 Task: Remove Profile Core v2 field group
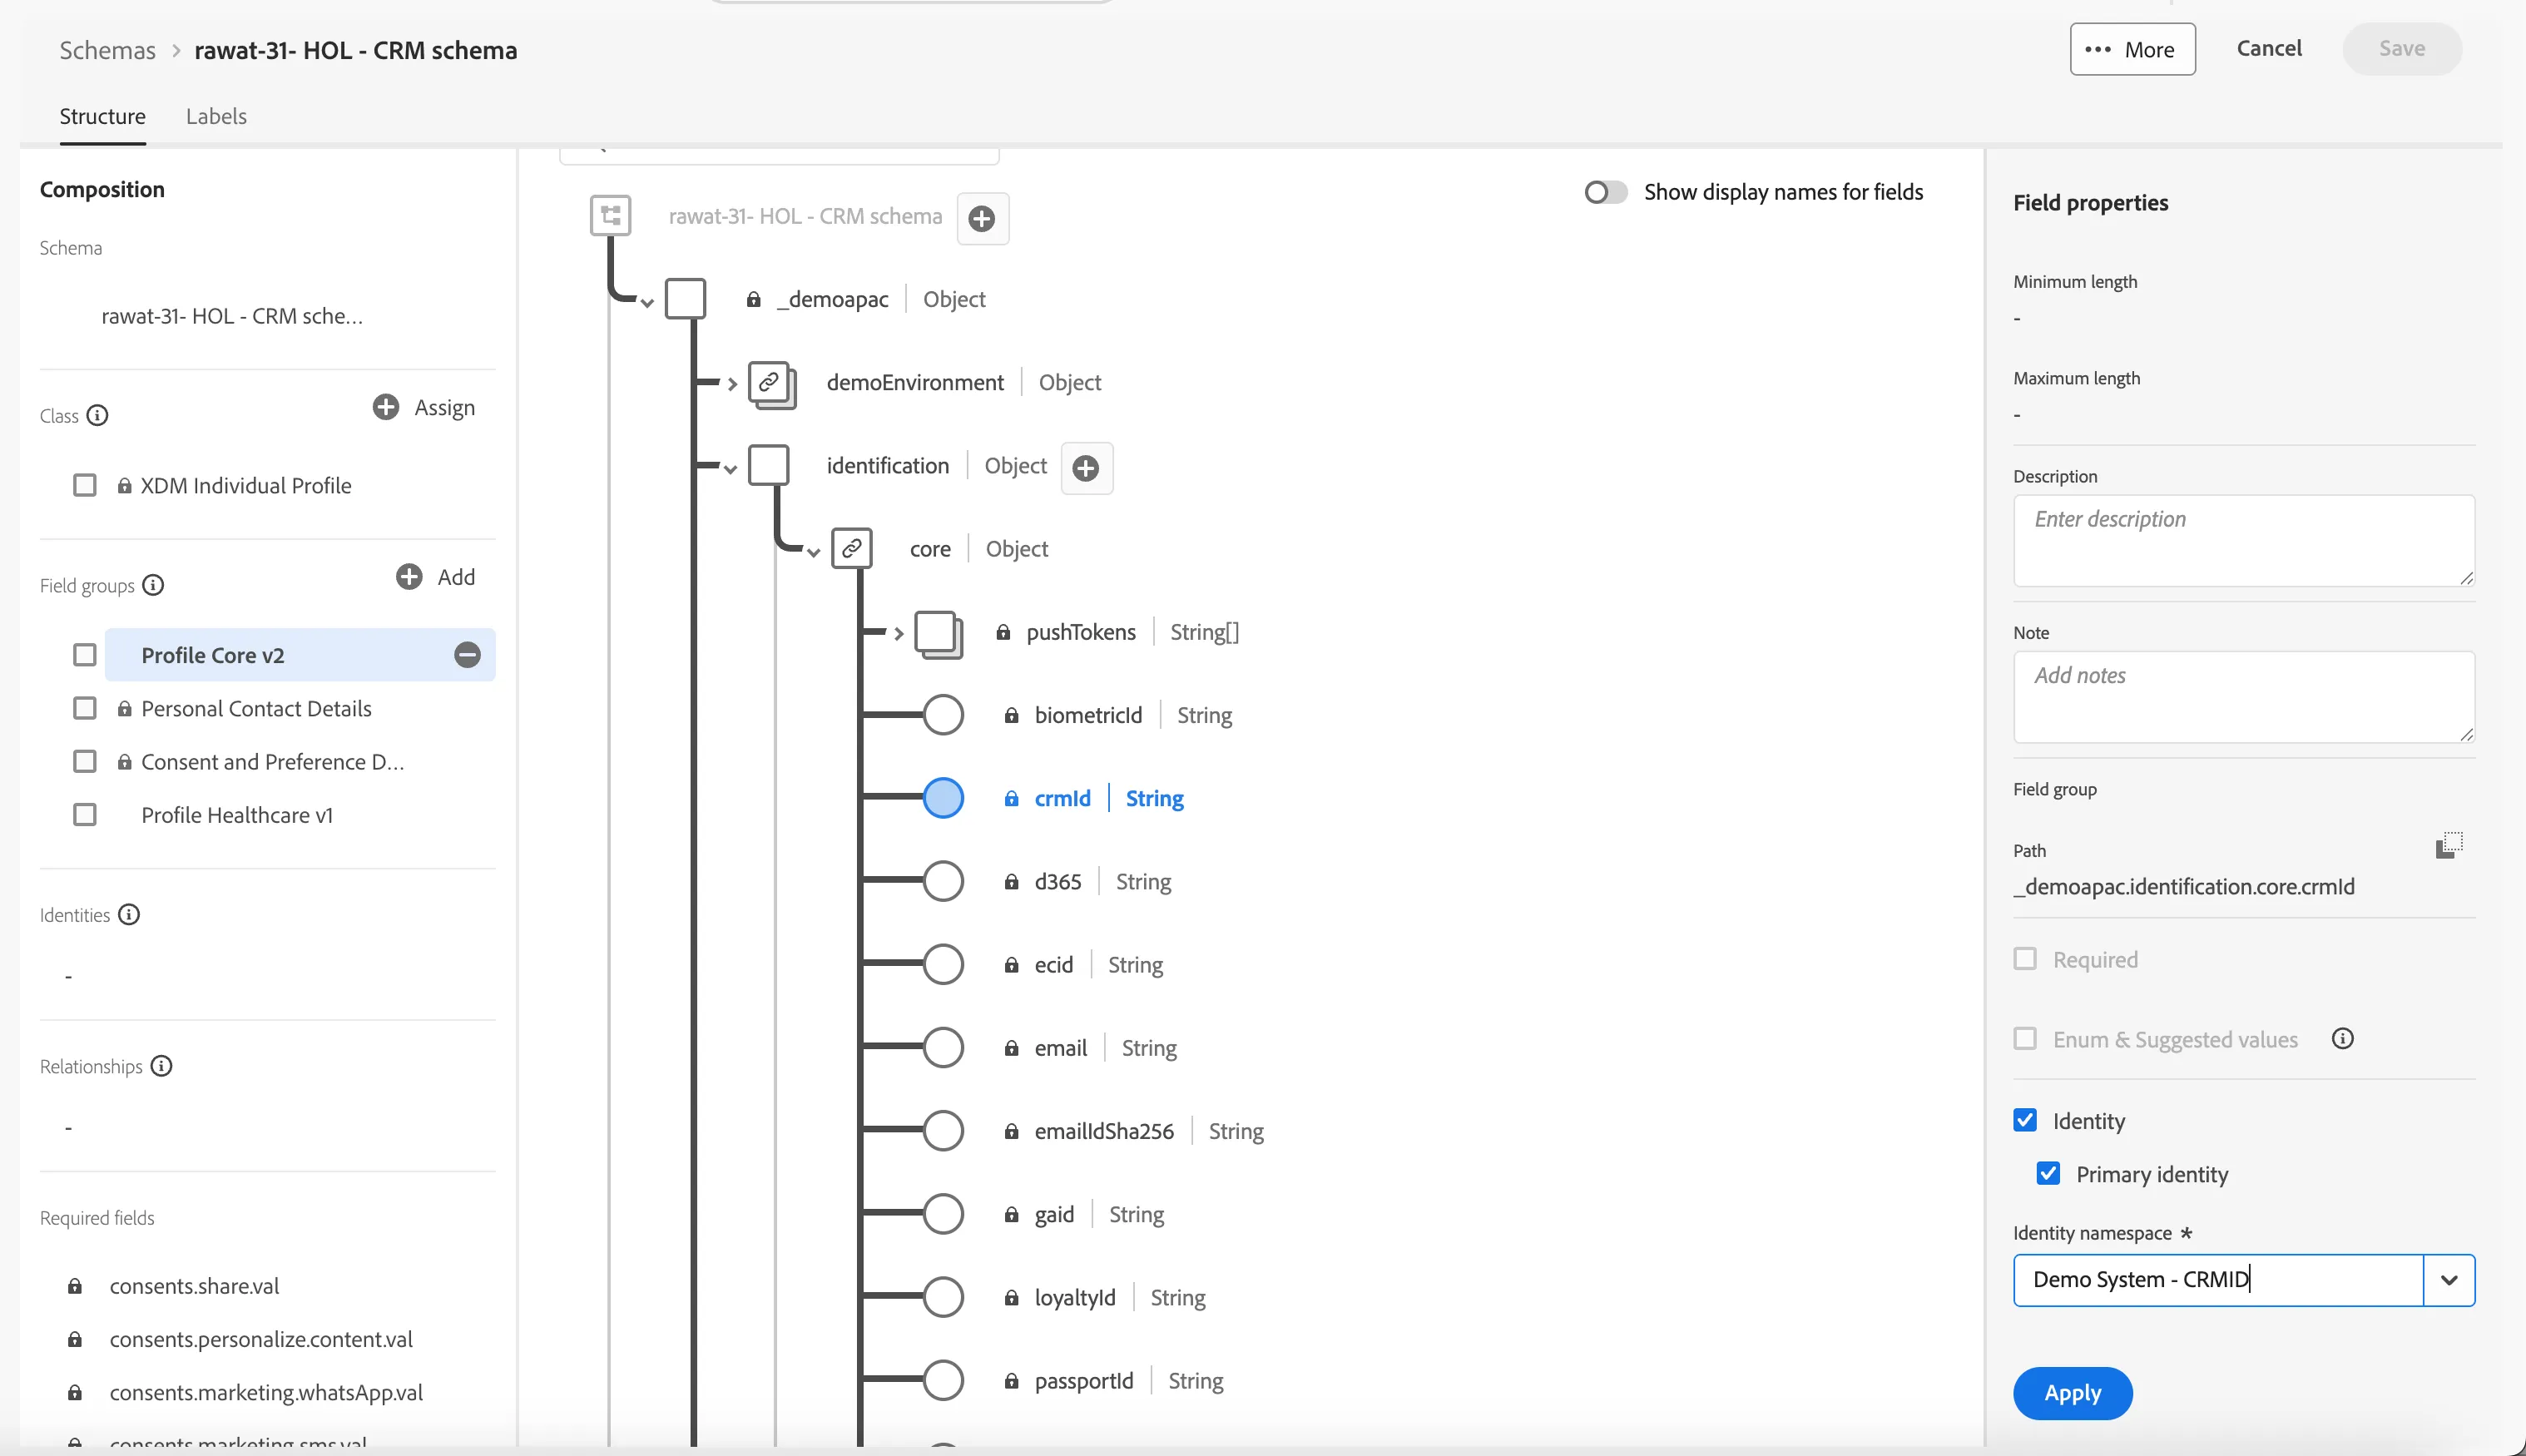467,655
